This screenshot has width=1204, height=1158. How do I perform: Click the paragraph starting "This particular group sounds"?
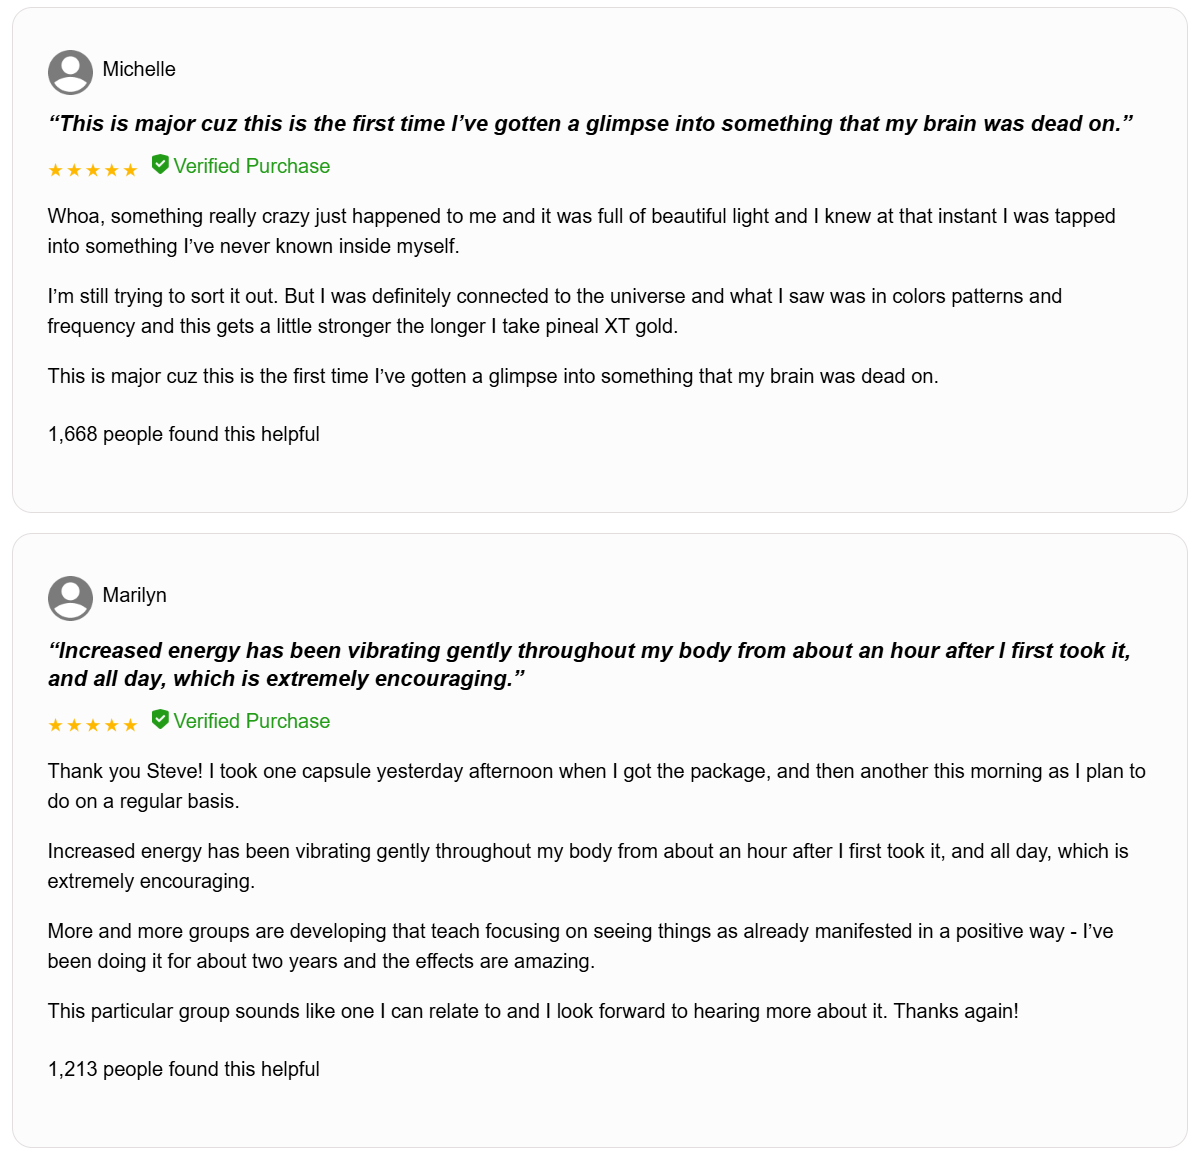(533, 1011)
